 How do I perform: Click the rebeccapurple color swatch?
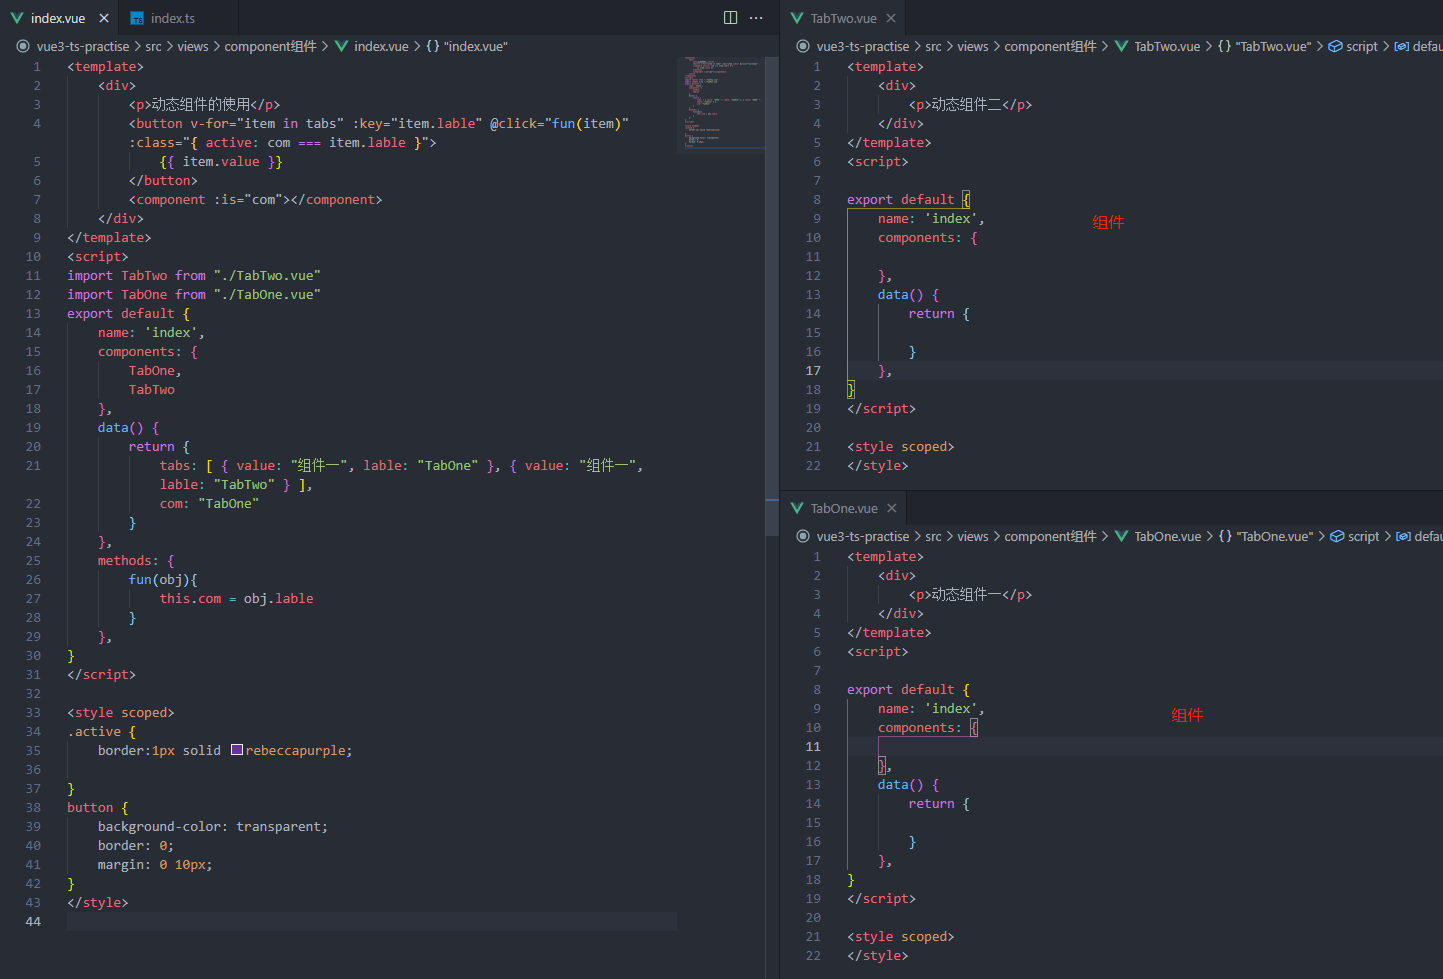[237, 750]
